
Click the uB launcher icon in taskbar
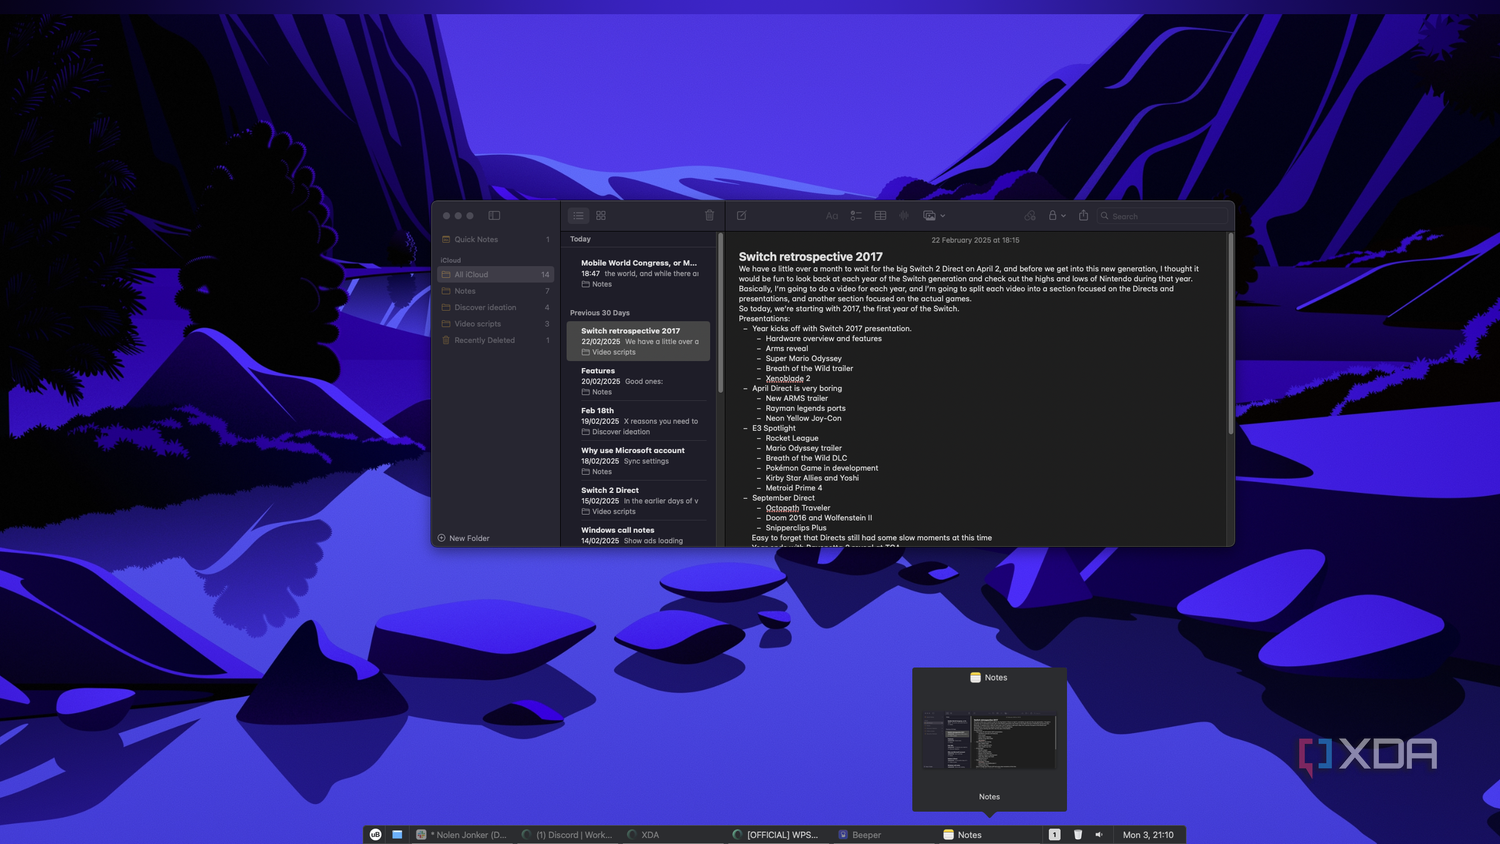tap(376, 834)
